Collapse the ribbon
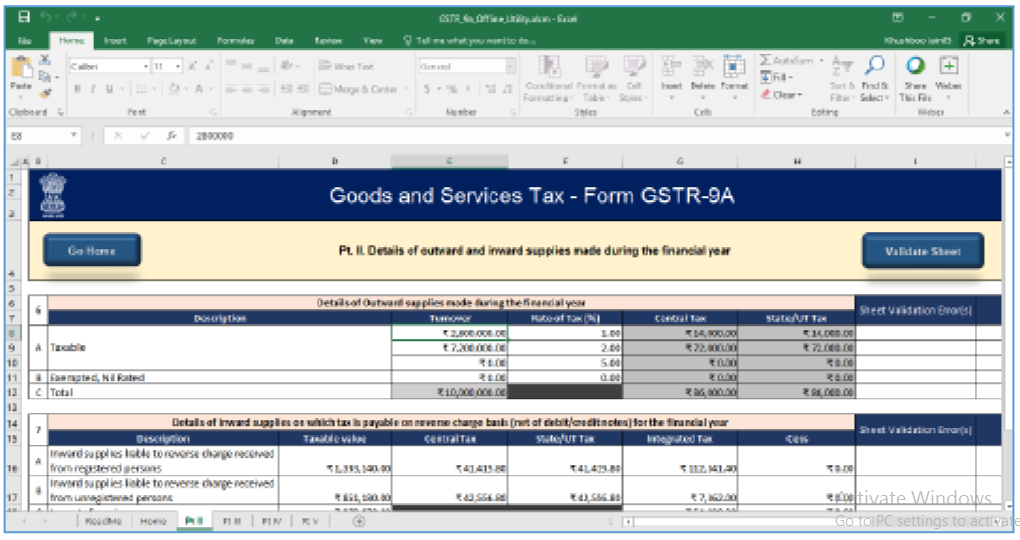 tap(1006, 113)
